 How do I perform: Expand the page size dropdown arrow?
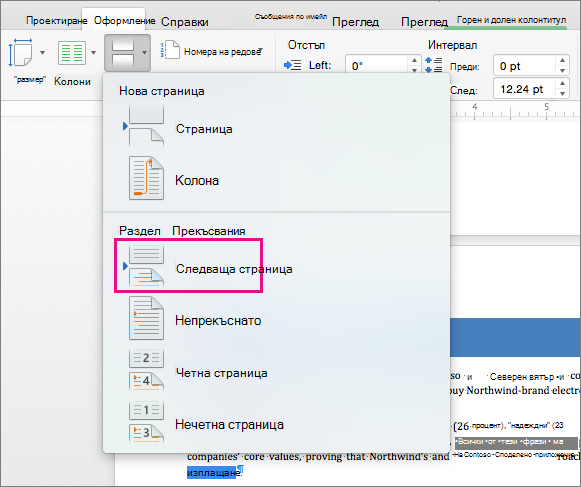43,53
